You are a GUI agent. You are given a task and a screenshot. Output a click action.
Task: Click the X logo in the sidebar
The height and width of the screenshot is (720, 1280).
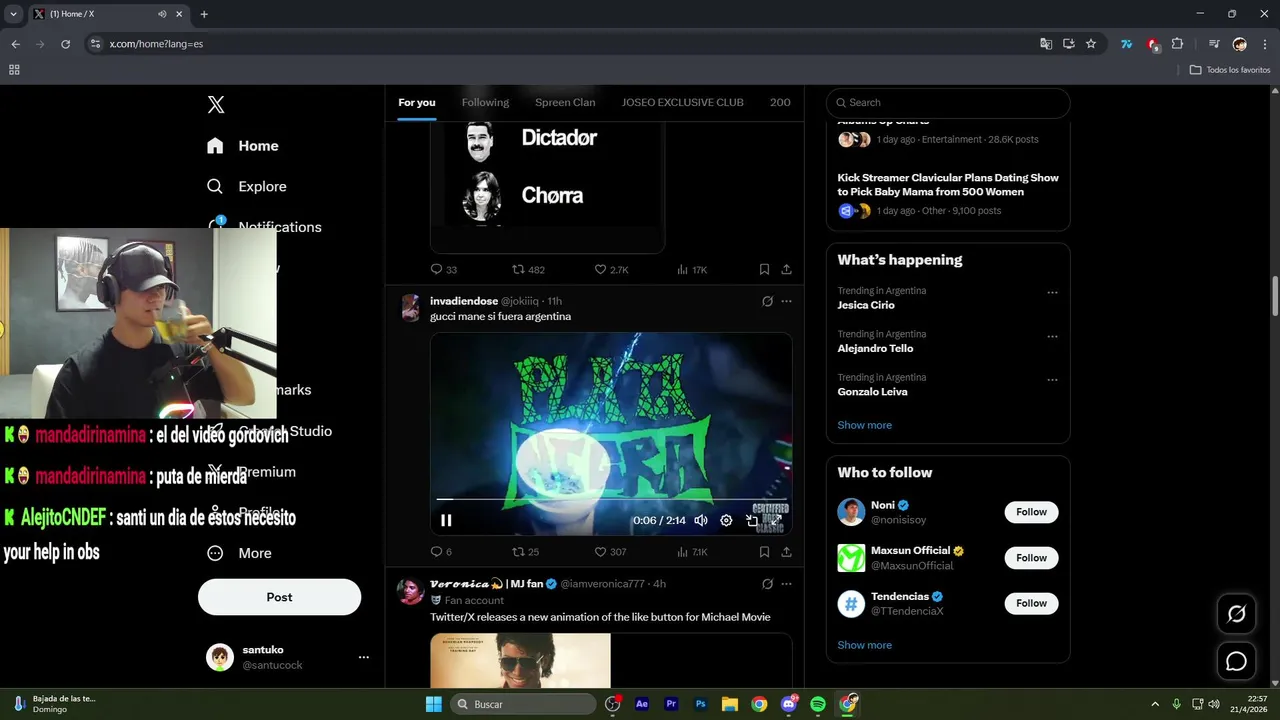pyautogui.click(x=215, y=105)
